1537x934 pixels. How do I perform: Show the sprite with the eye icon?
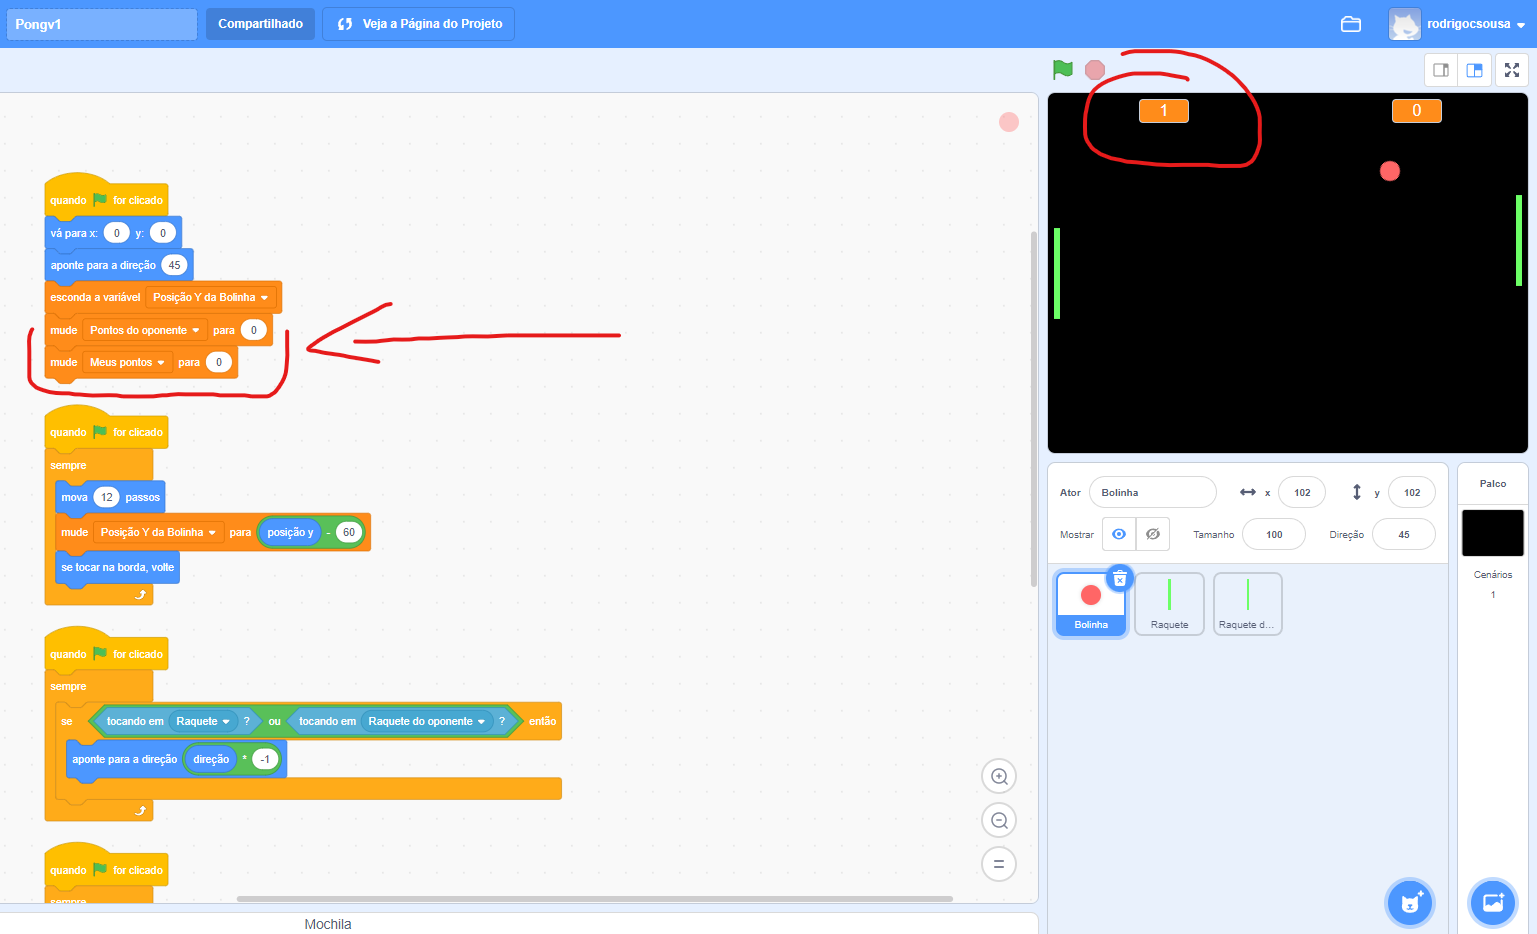(x=1119, y=534)
